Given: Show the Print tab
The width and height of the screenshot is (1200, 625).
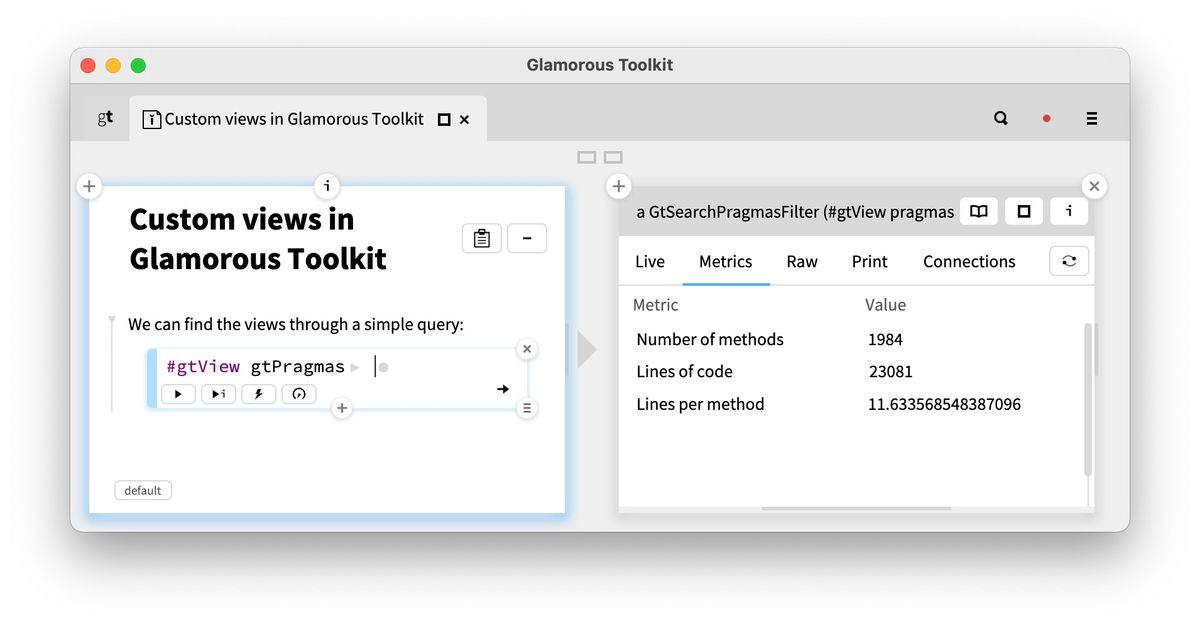Looking at the screenshot, I should (x=870, y=261).
